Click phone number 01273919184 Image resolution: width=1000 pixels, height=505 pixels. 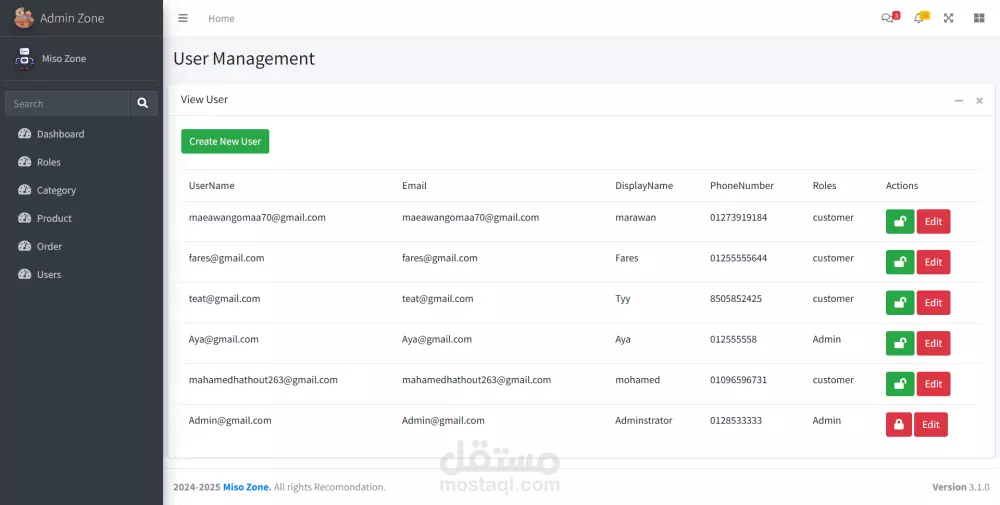[x=739, y=217]
